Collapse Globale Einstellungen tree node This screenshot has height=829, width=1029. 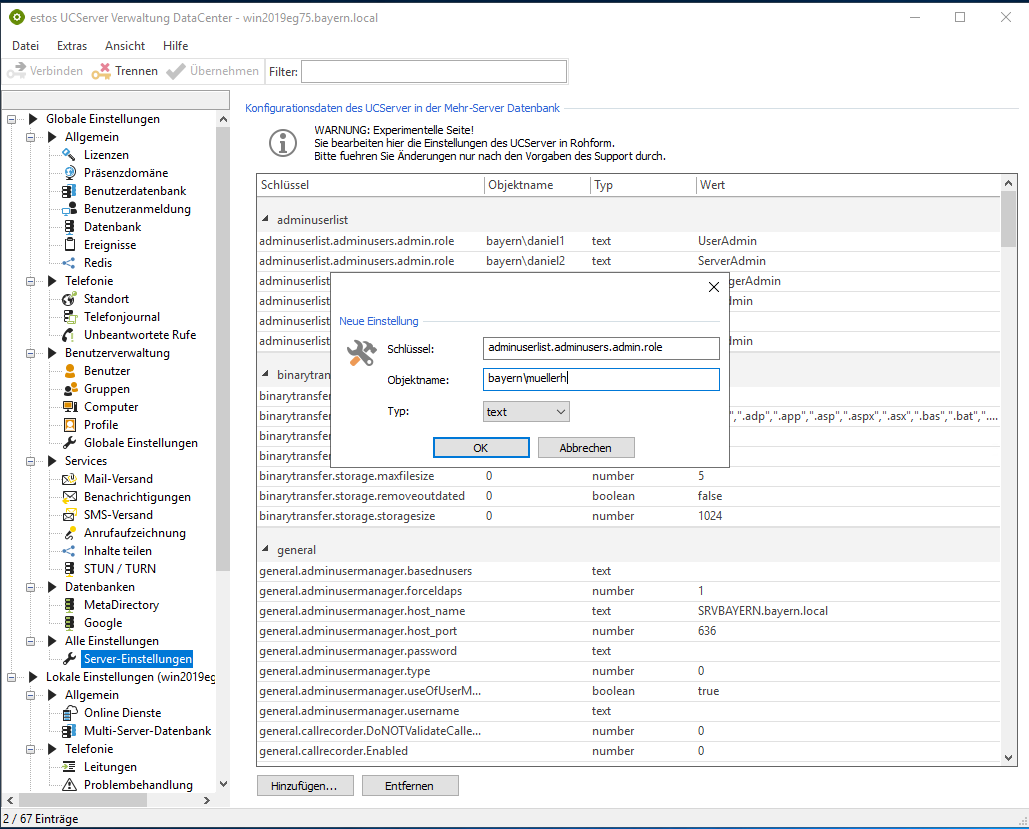pos(12,119)
